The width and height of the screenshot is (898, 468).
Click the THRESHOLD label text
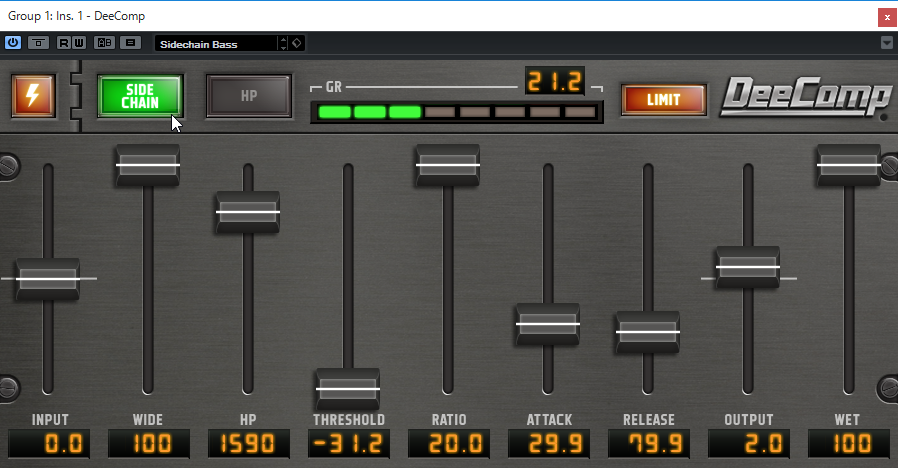coord(349,420)
